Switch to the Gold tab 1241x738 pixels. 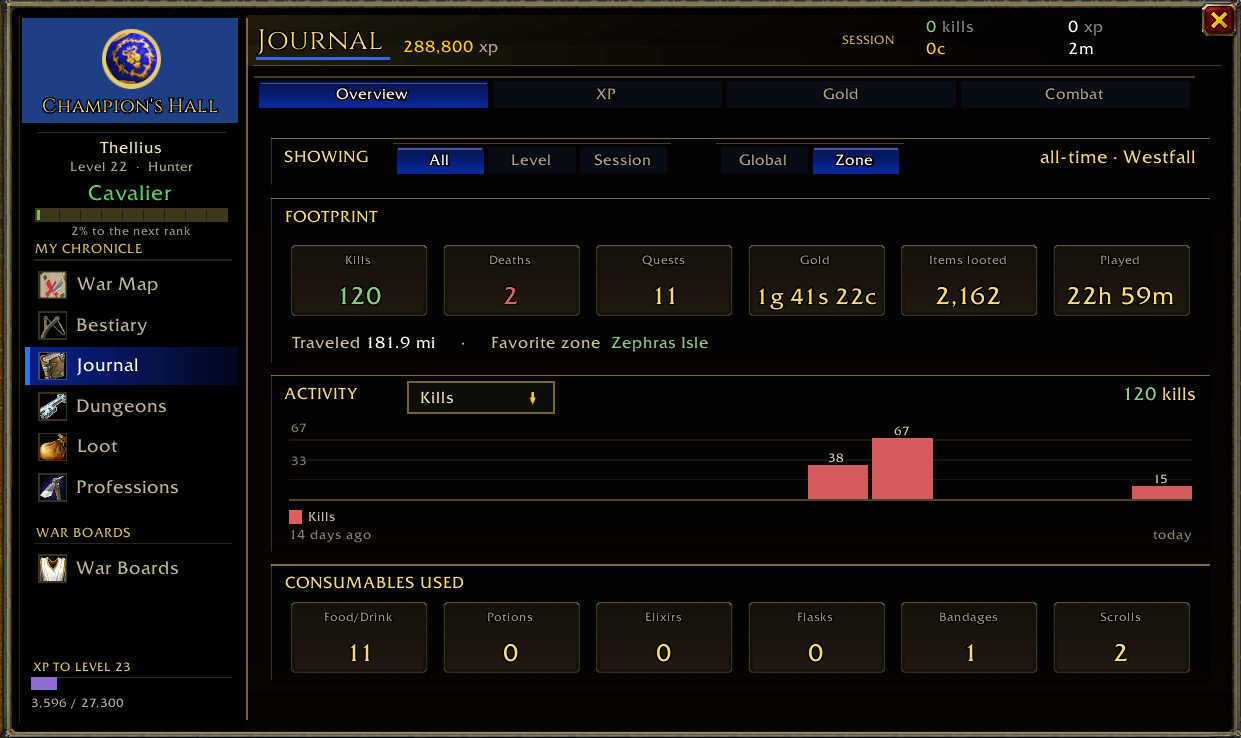[841, 94]
